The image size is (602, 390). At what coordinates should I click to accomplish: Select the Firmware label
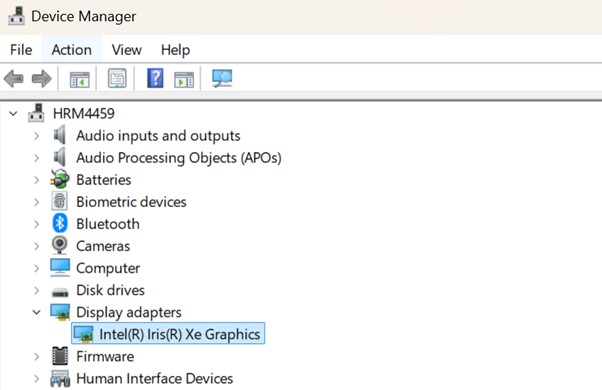click(x=105, y=357)
